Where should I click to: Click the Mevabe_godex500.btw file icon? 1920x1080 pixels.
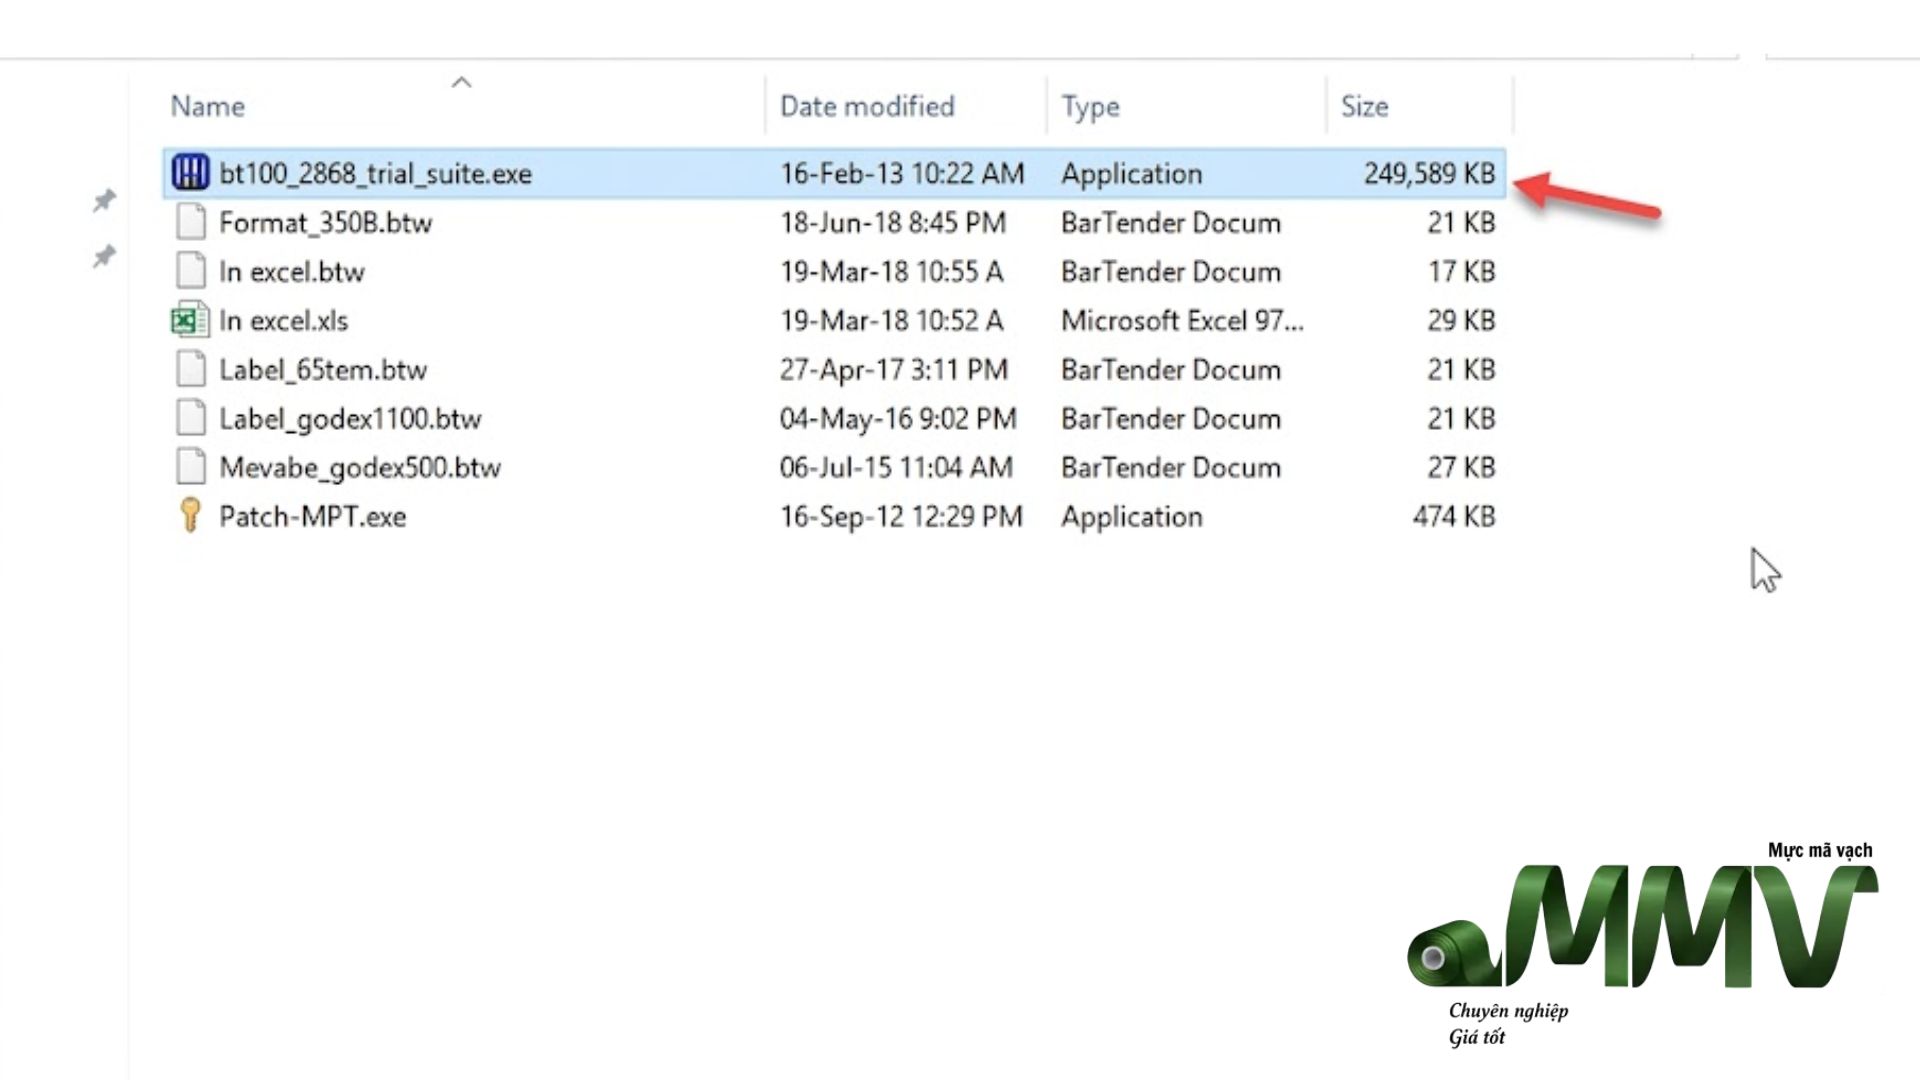(x=190, y=467)
